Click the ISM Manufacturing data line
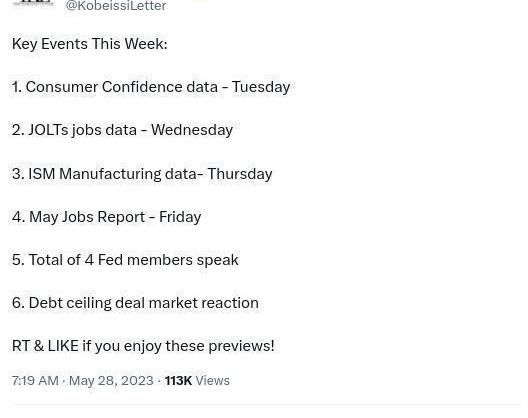The height and width of the screenshot is (418, 528). pos(142,174)
